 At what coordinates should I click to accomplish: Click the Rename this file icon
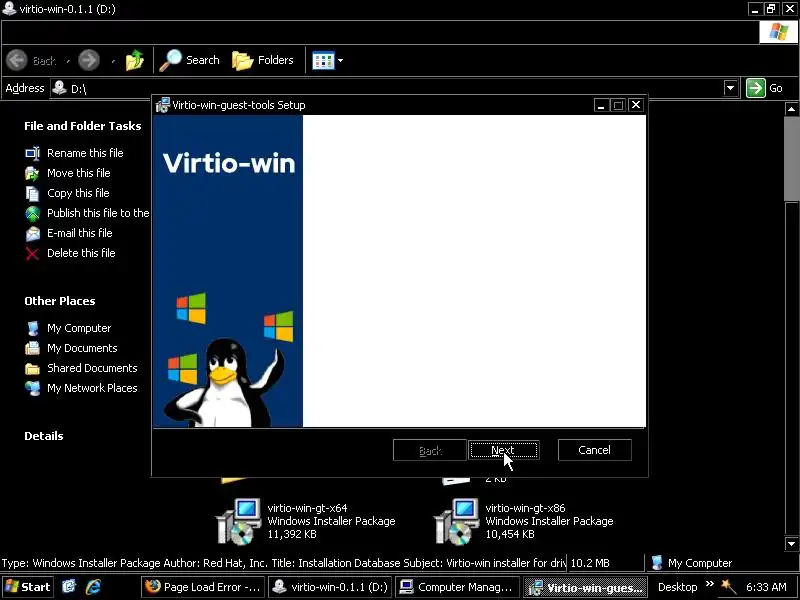pyautogui.click(x=33, y=153)
